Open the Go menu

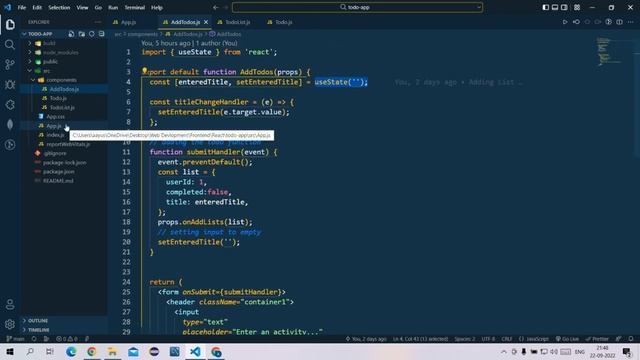click(98, 7)
